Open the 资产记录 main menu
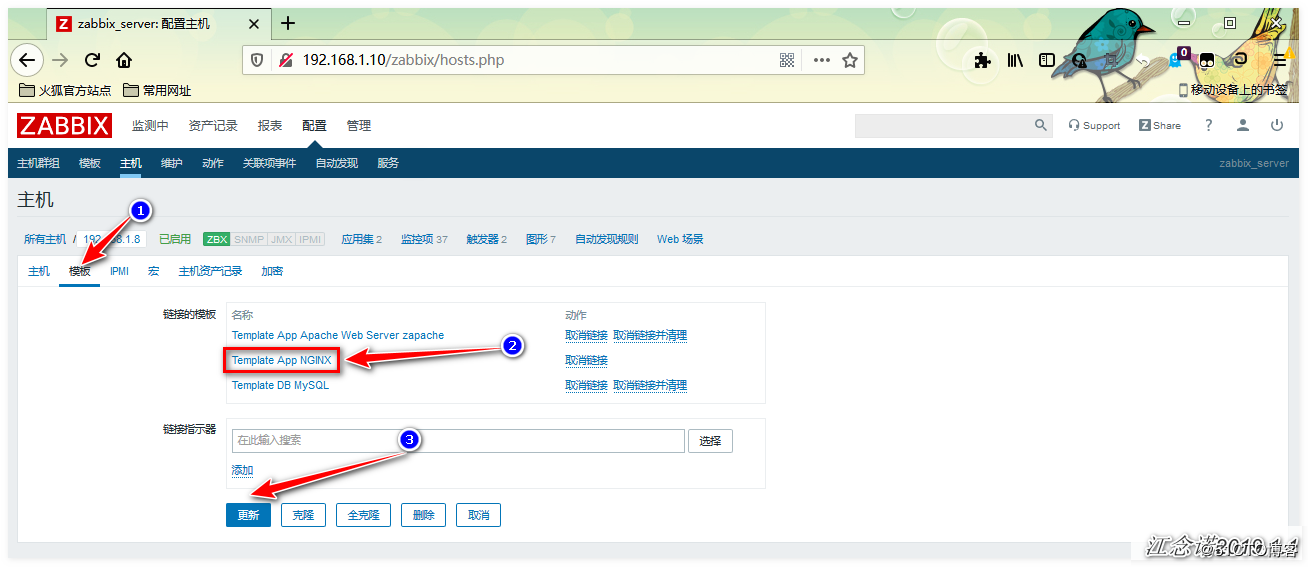Image resolution: width=1308 pixels, height=567 pixels. point(213,126)
